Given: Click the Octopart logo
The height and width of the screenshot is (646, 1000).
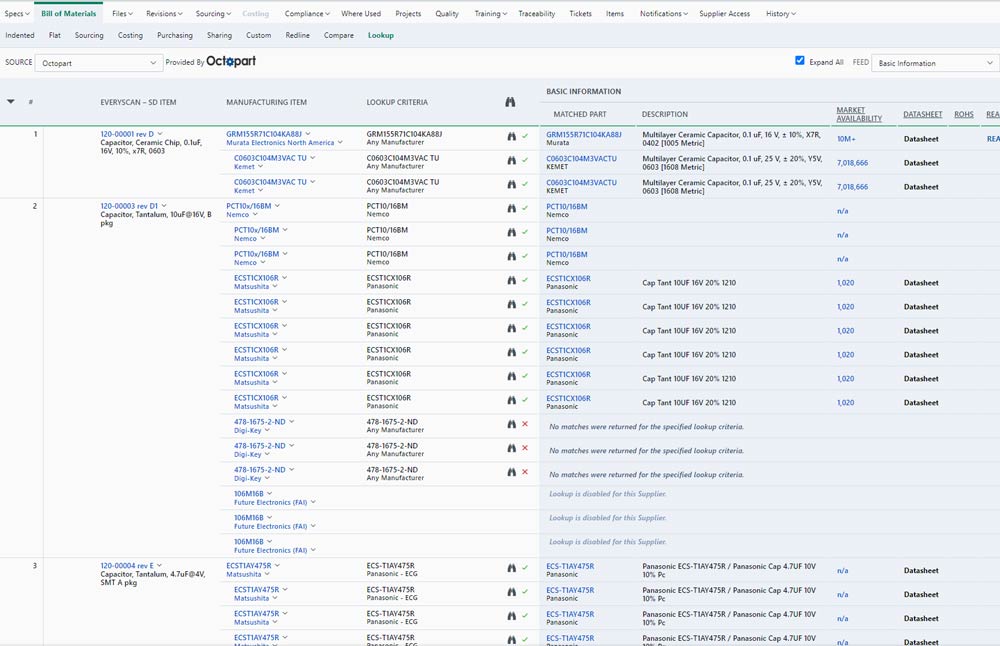Looking at the screenshot, I should pos(231,61).
